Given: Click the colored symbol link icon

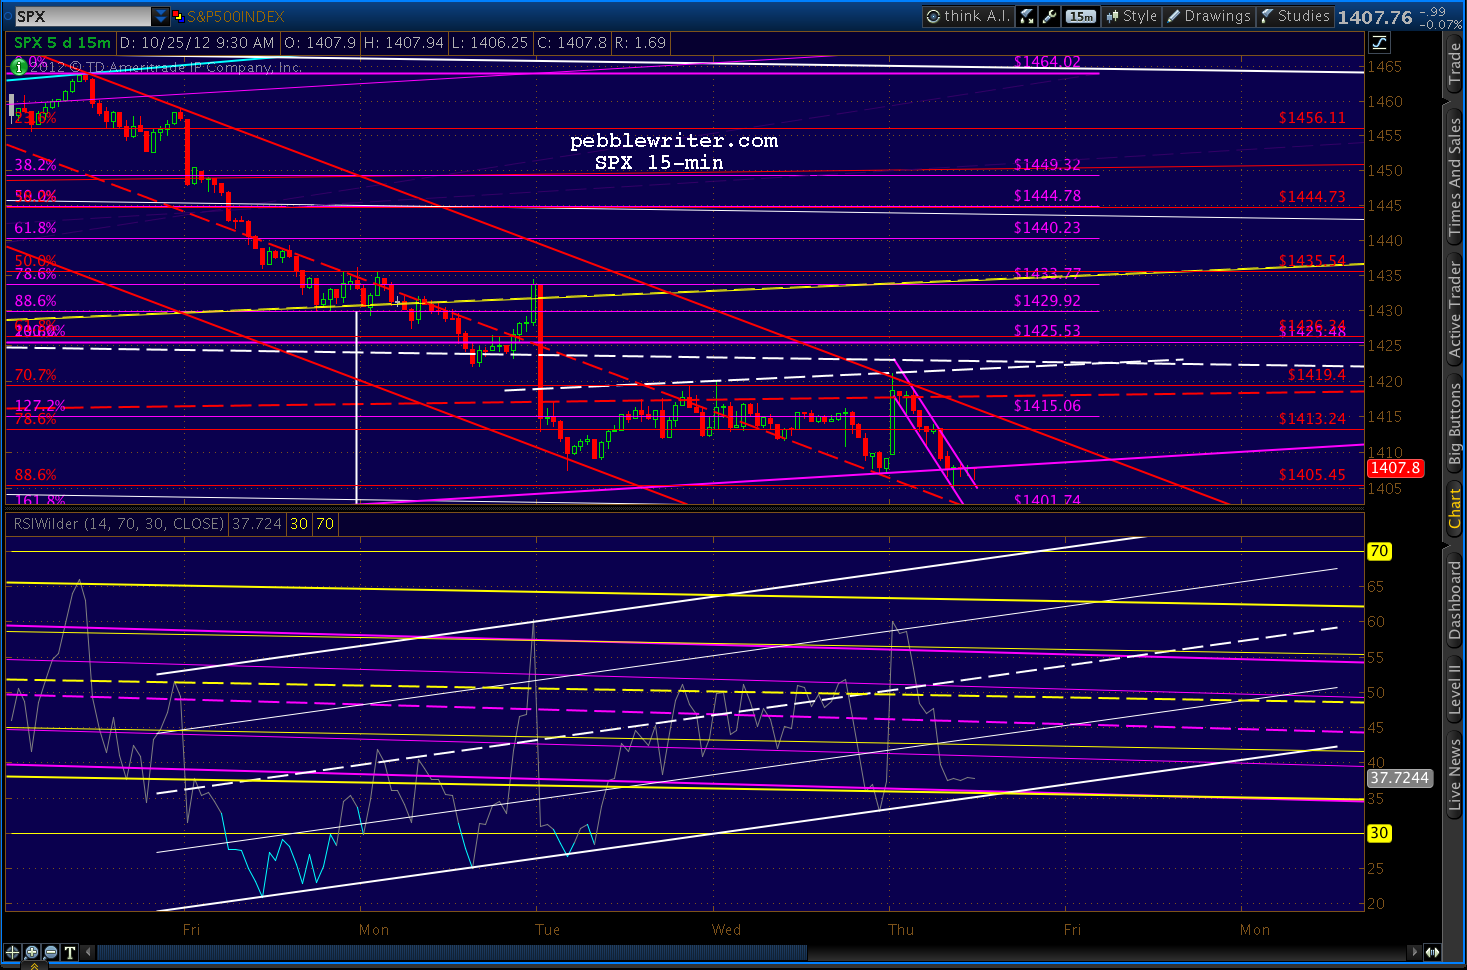Looking at the screenshot, I should click(x=178, y=16).
